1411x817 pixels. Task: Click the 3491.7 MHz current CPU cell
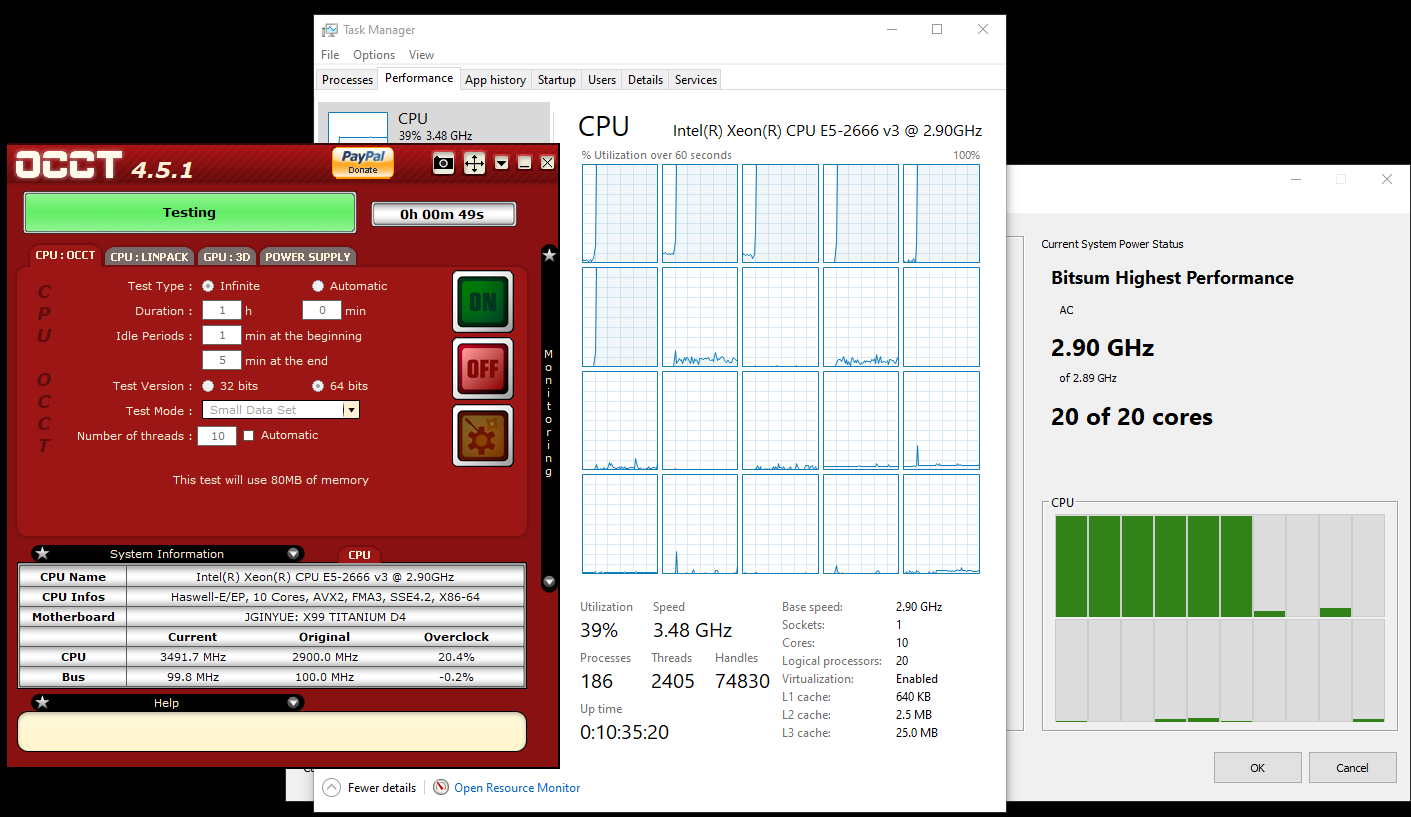193,657
